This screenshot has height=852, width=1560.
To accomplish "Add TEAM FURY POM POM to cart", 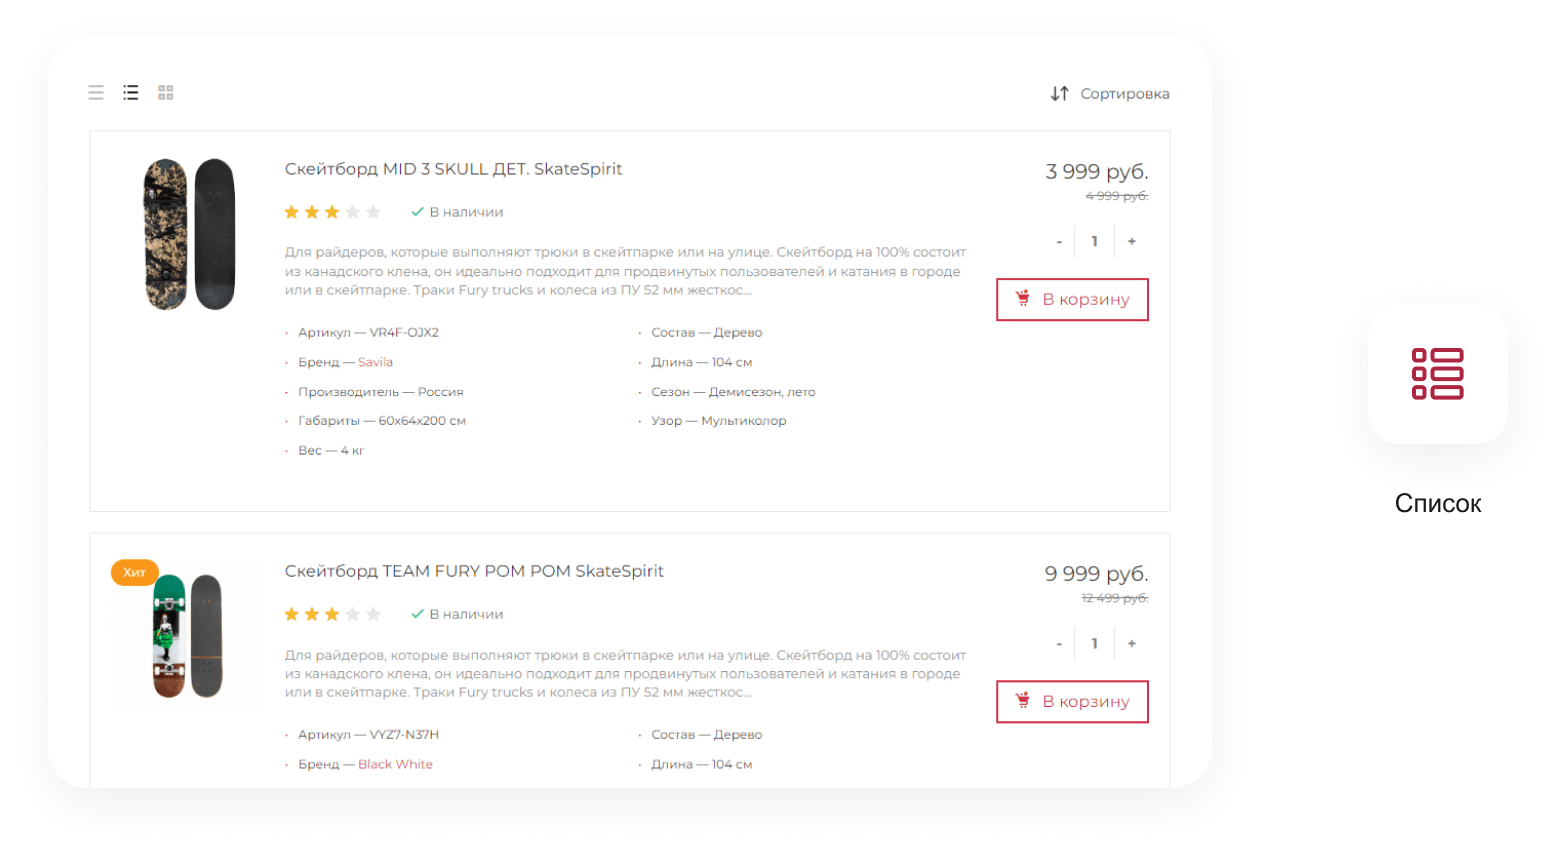I will pos(1072,702).
